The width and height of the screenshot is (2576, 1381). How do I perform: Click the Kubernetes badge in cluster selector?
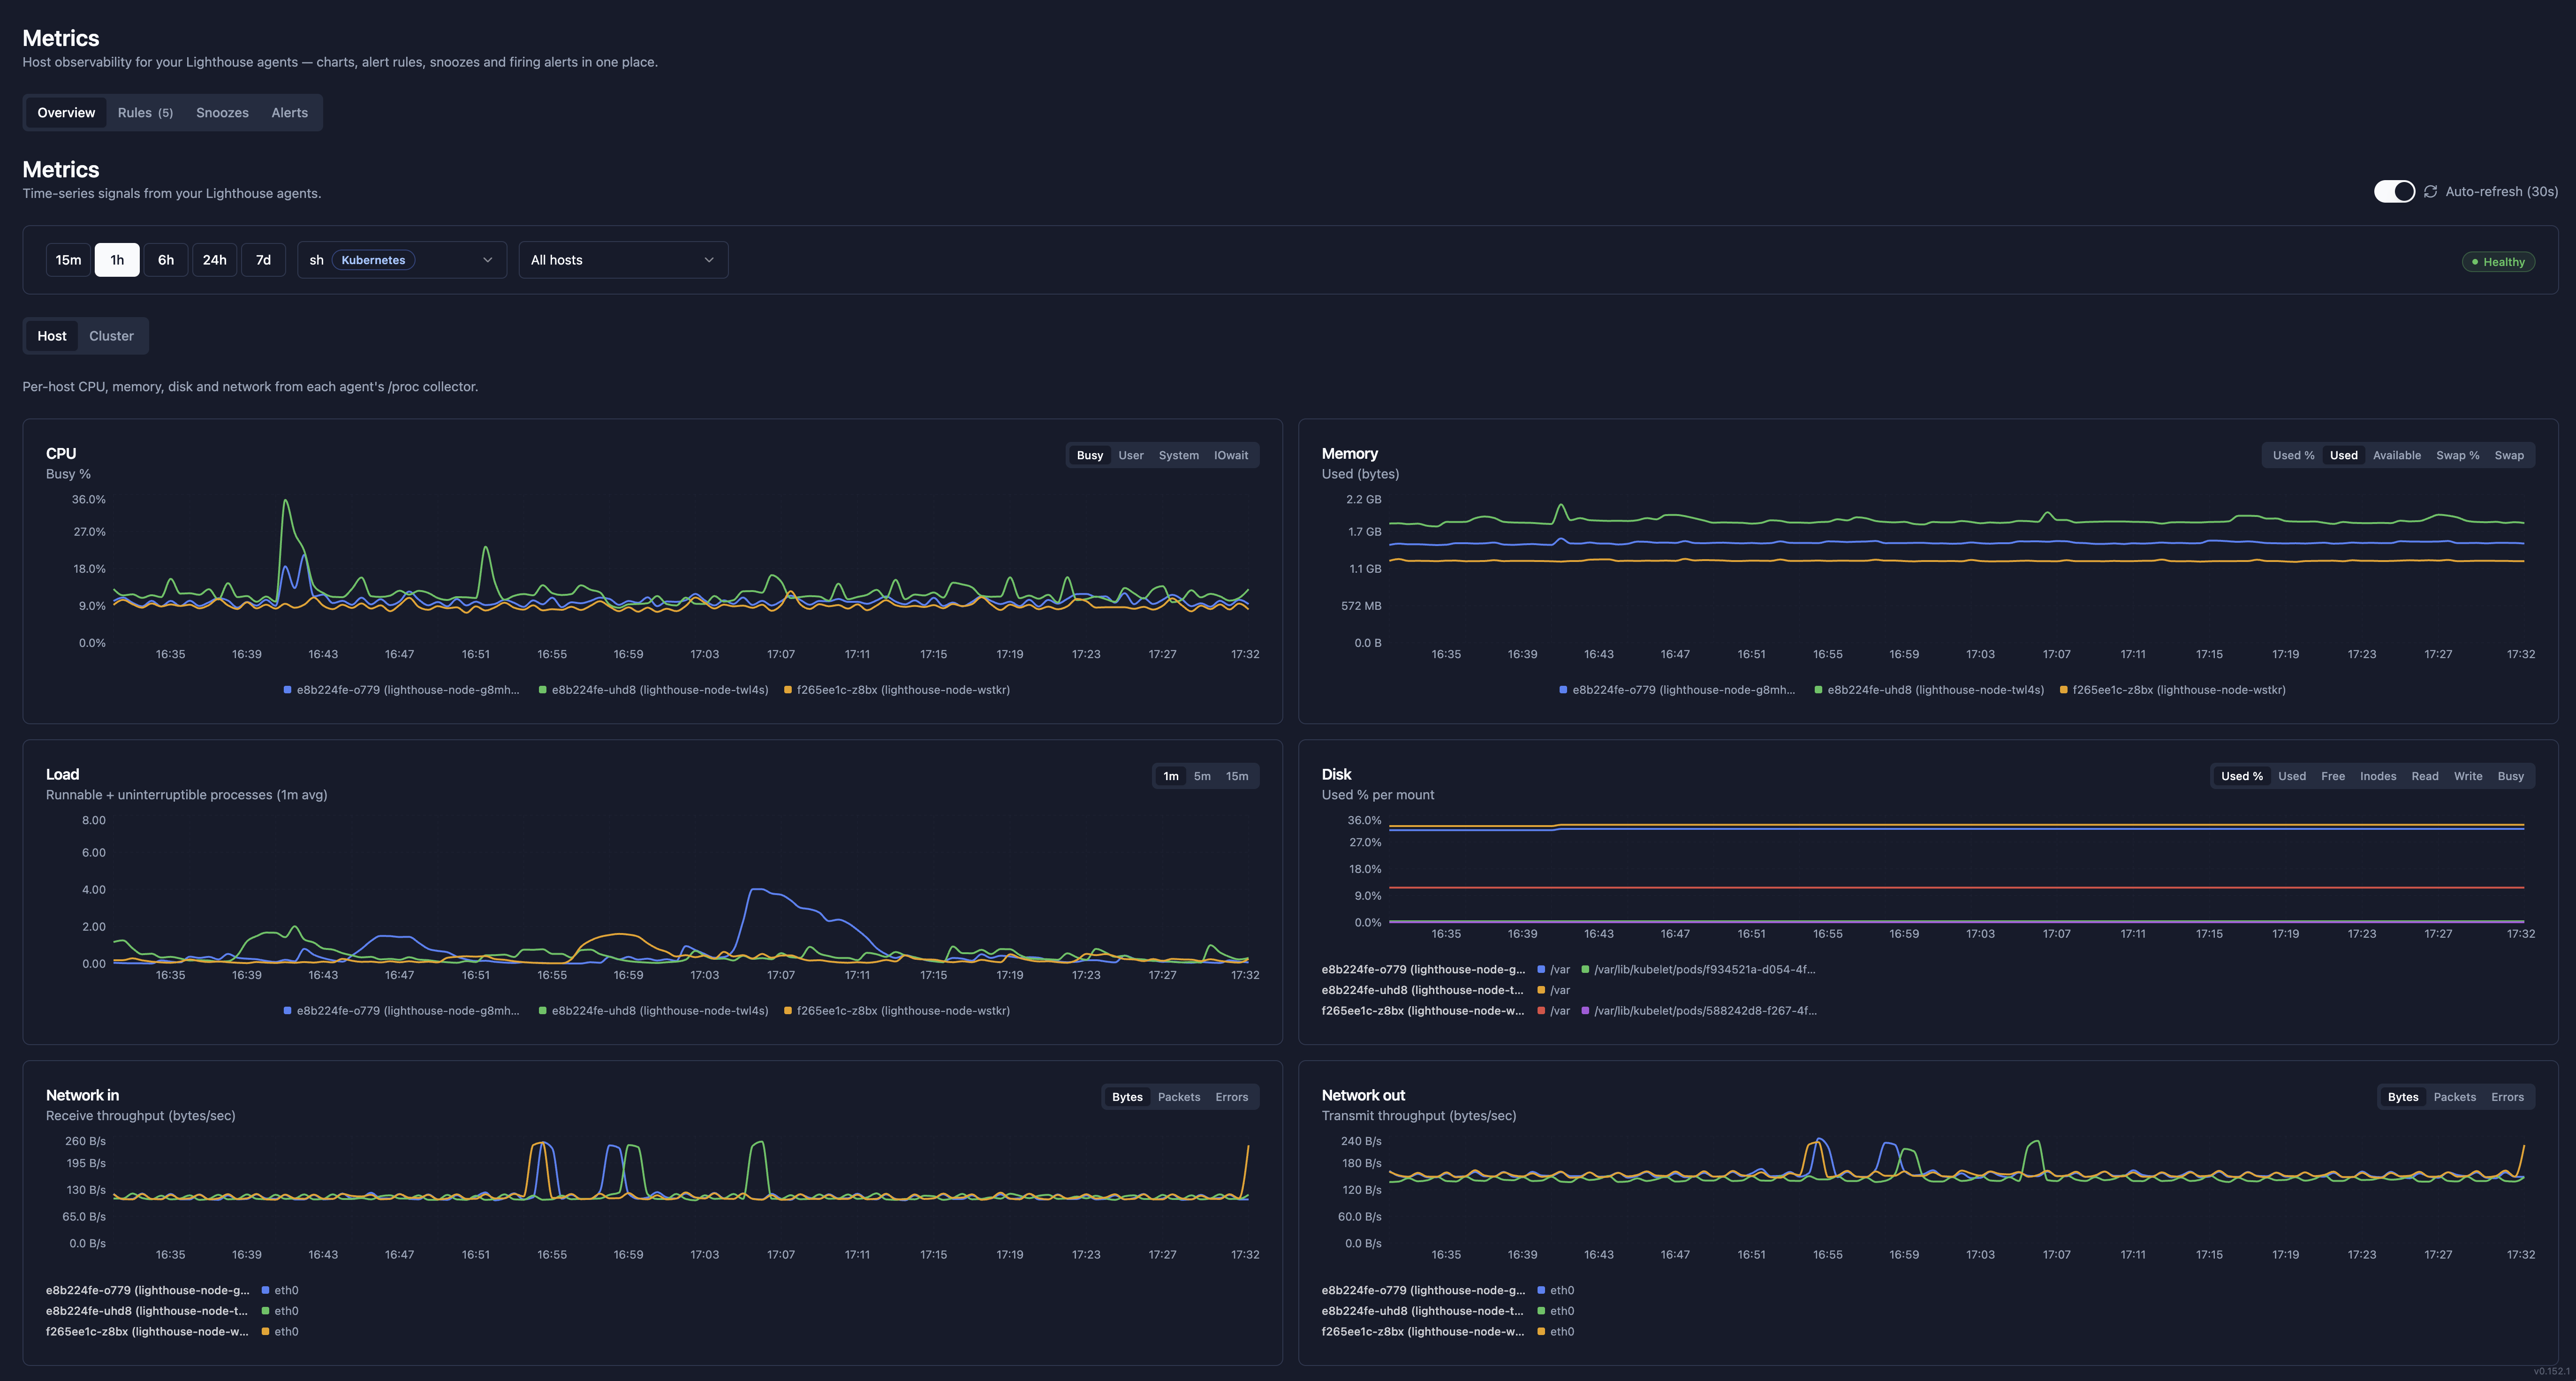pos(373,260)
